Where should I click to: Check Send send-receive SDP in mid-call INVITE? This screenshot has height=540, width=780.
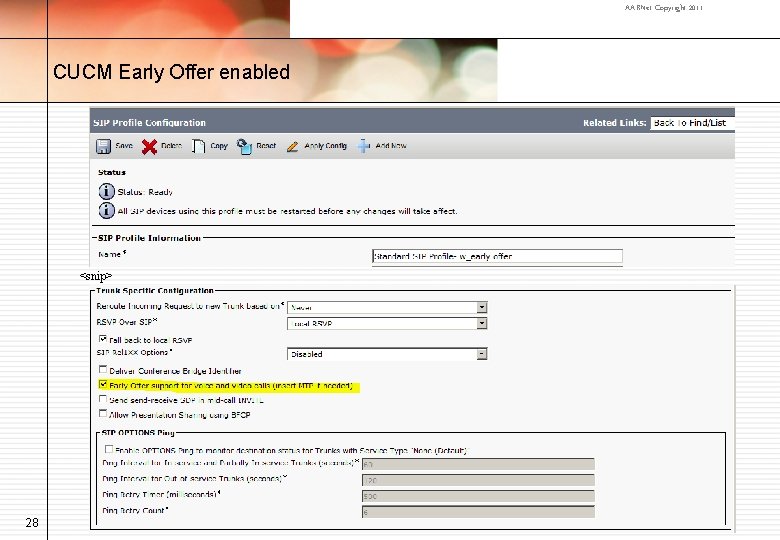point(103,399)
